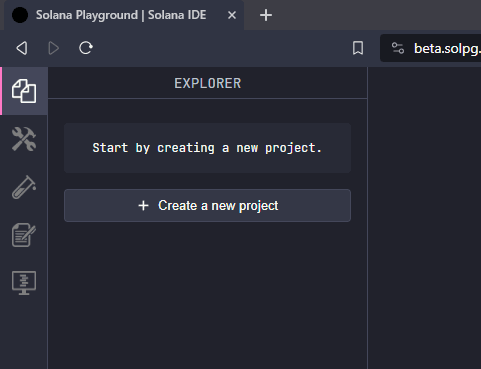
Task: Open the Tutorials notepad sidebar icon
Action: pyautogui.click(x=24, y=235)
